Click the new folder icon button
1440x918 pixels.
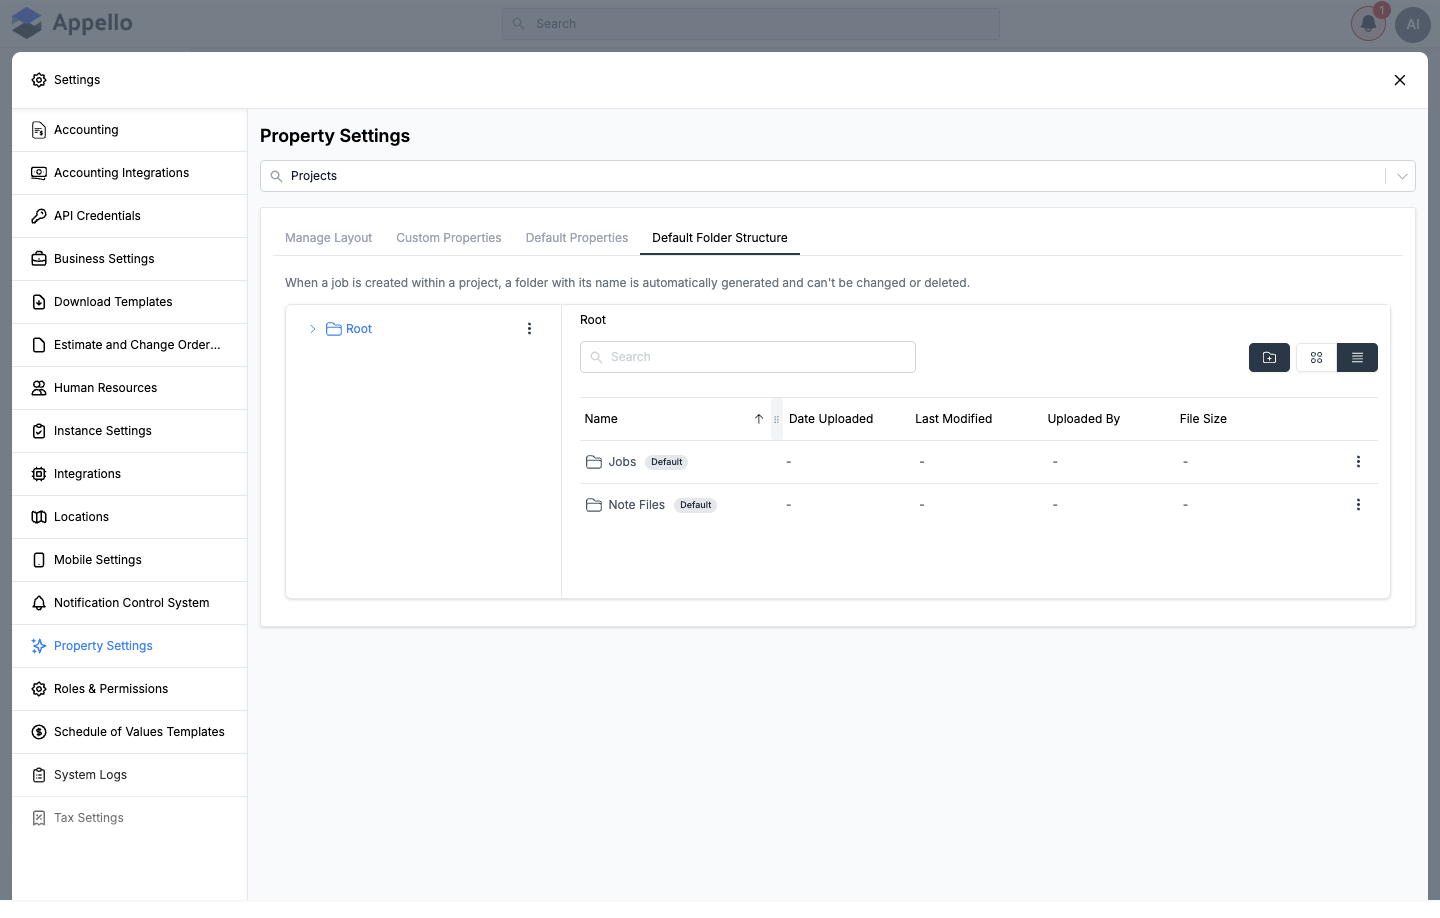(1269, 357)
